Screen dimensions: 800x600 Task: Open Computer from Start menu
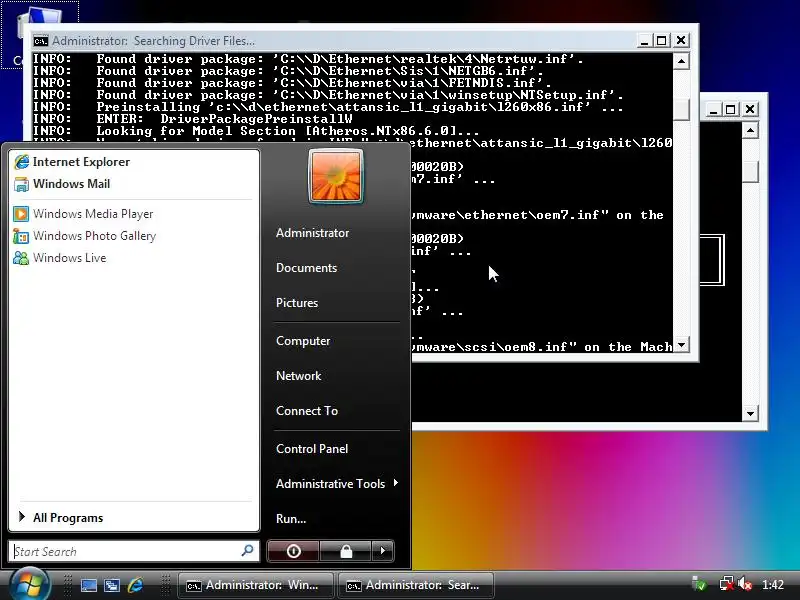(x=303, y=341)
